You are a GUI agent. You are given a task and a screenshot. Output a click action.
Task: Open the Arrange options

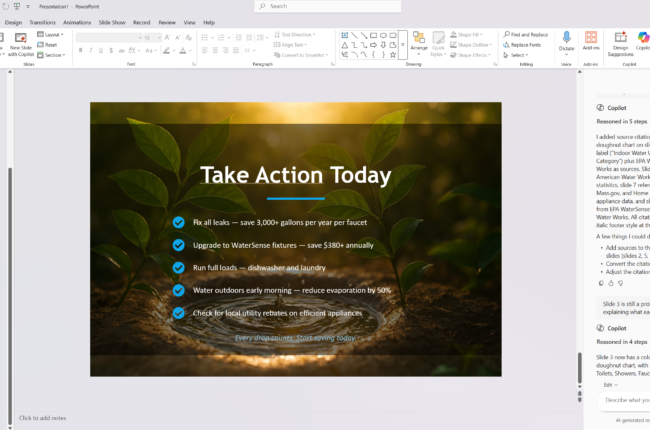[x=419, y=42]
